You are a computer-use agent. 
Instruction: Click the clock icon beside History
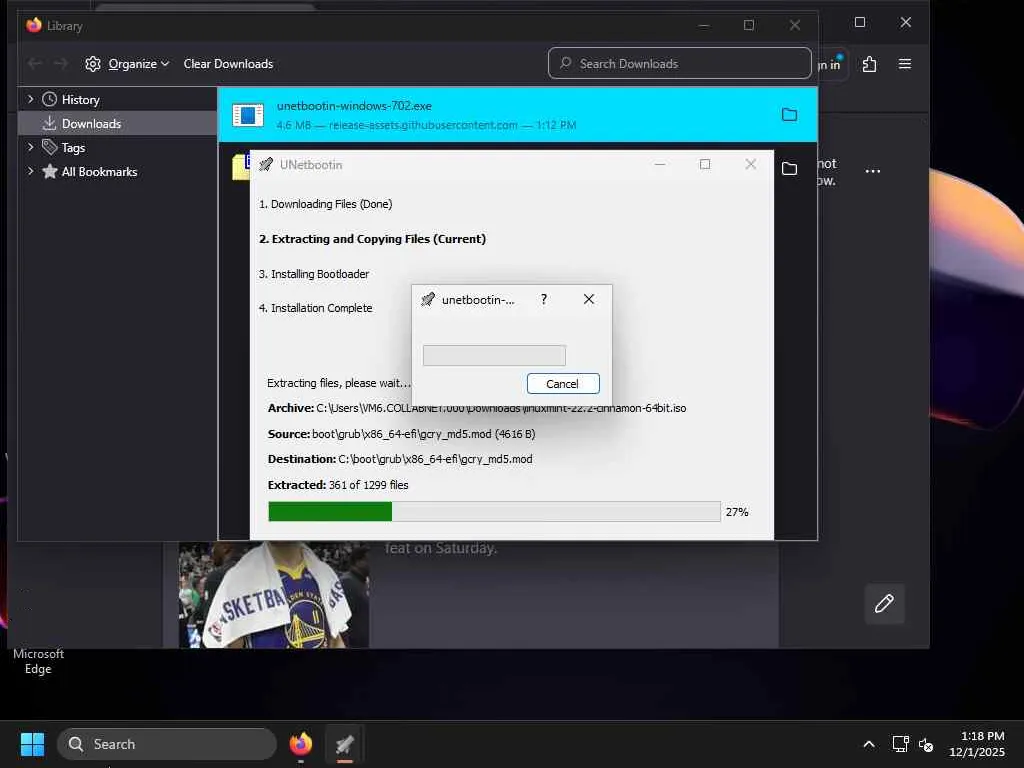(x=50, y=99)
